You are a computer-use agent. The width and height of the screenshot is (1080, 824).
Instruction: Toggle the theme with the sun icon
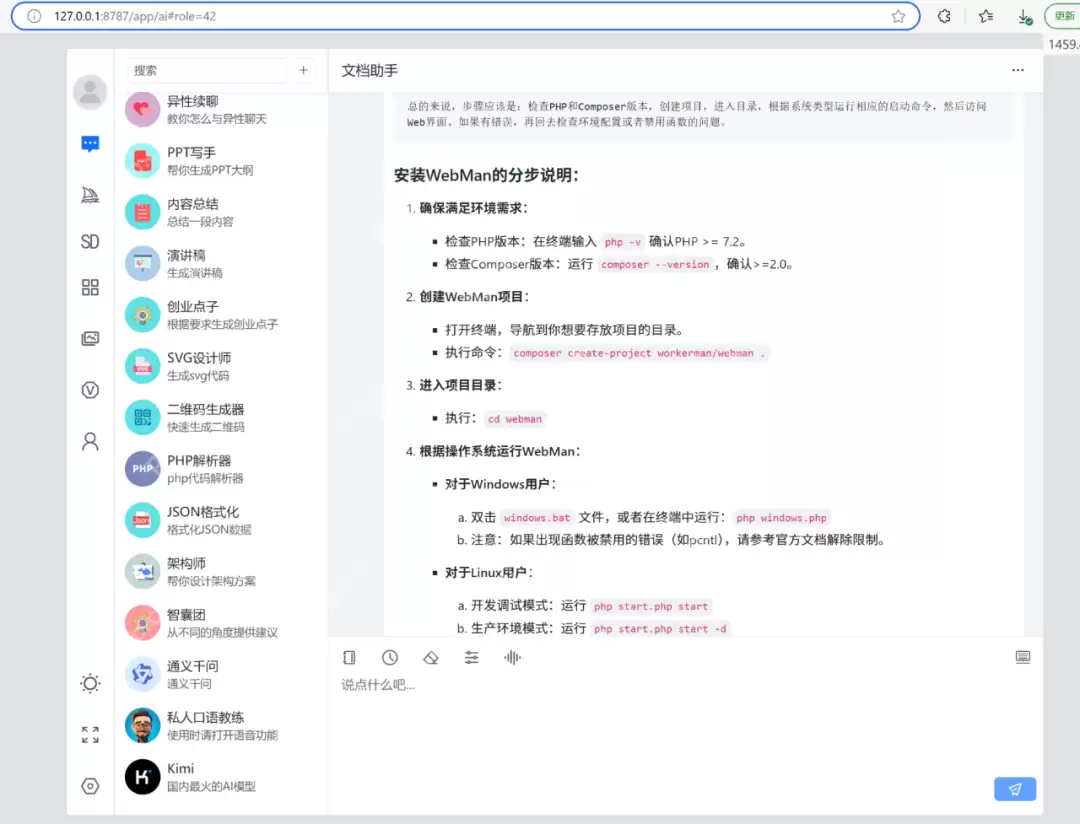click(x=90, y=683)
